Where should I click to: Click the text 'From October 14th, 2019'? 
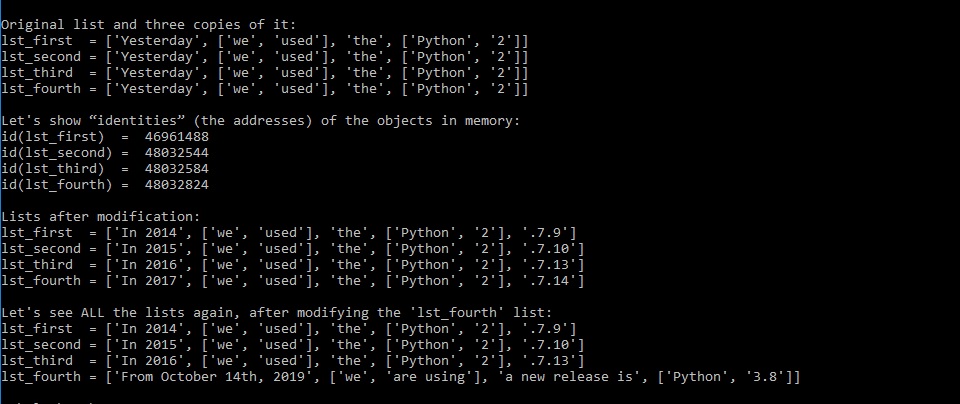[212, 376]
